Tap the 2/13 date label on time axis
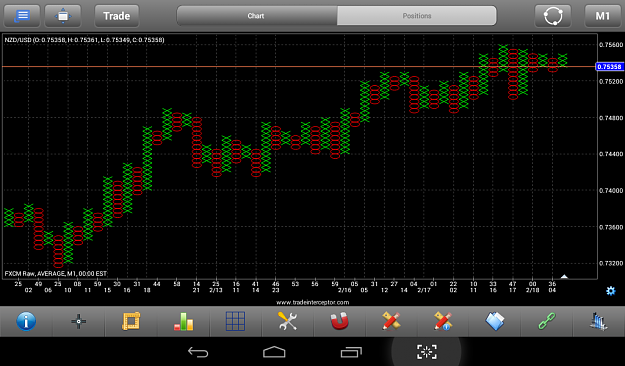The image size is (625, 366). [216, 290]
